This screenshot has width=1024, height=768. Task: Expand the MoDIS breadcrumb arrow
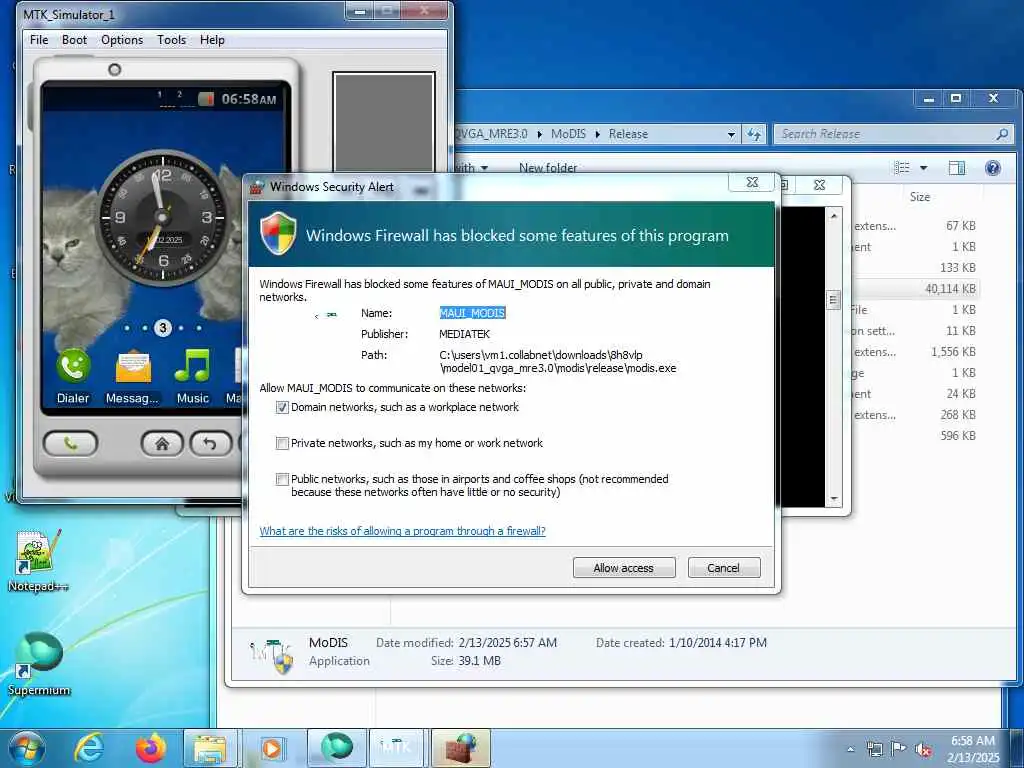pyautogui.click(x=597, y=135)
